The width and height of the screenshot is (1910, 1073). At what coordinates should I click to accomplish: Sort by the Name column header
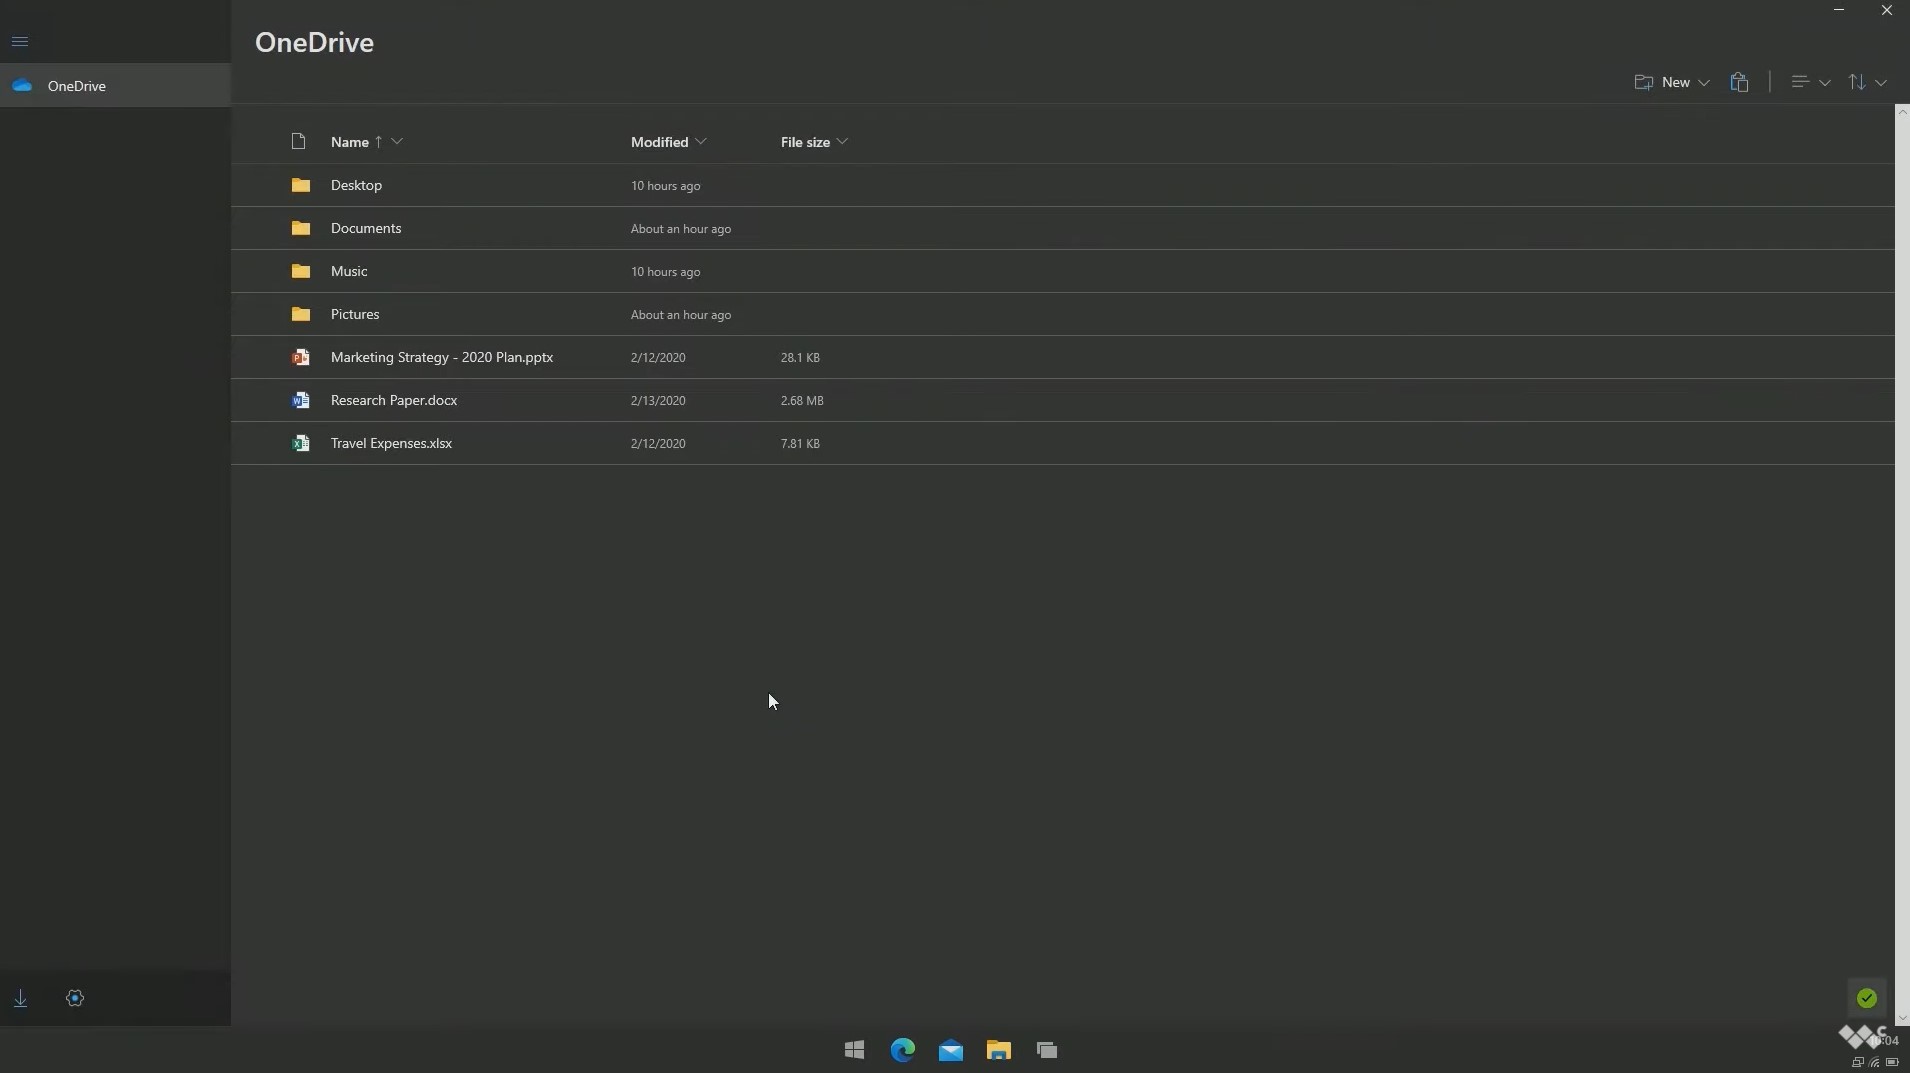pyautogui.click(x=350, y=142)
